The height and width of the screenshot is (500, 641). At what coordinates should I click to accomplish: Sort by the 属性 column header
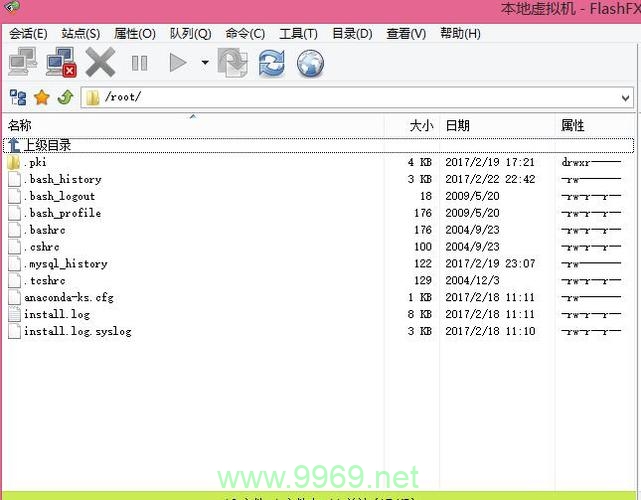tap(595, 125)
